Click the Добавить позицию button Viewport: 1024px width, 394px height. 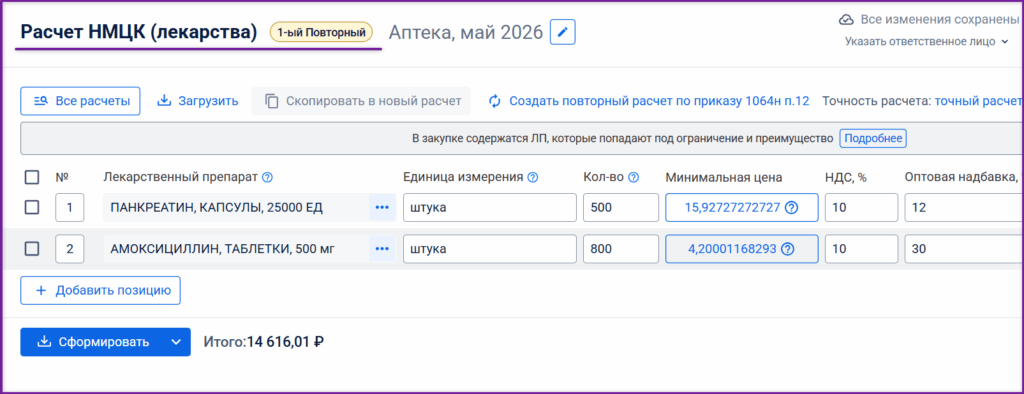[101, 291]
